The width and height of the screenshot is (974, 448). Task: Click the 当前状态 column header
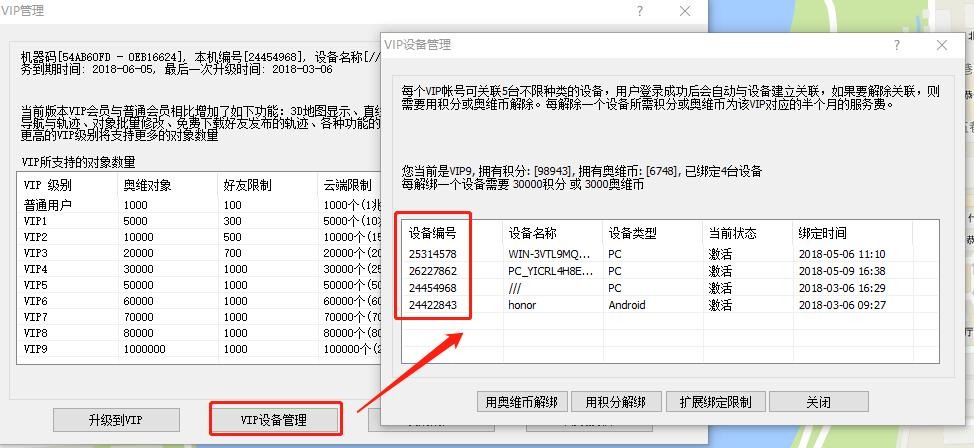(x=732, y=233)
